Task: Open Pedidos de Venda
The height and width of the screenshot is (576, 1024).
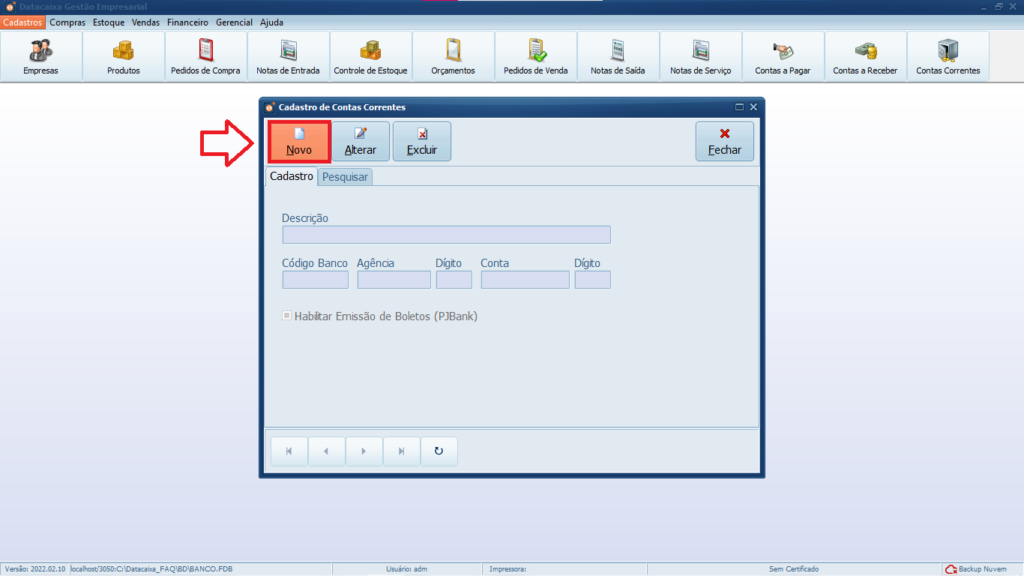Action: click(536, 57)
